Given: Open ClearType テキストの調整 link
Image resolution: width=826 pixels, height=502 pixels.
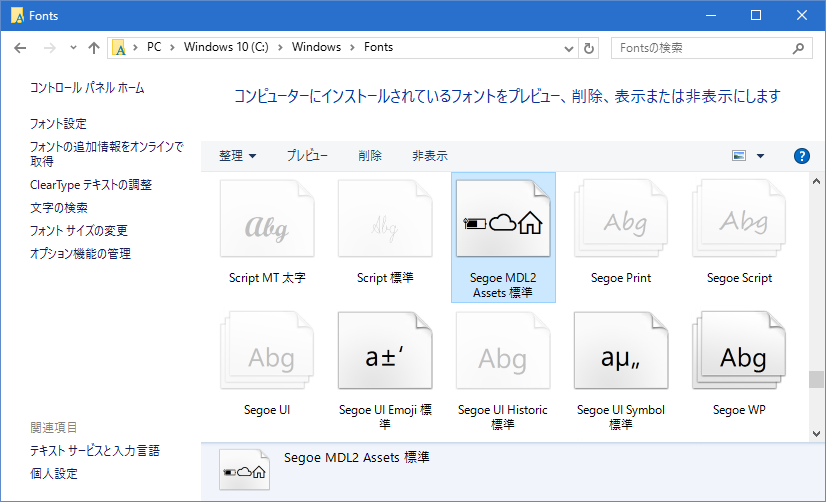Looking at the screenshot, I should tap(91, 185).
